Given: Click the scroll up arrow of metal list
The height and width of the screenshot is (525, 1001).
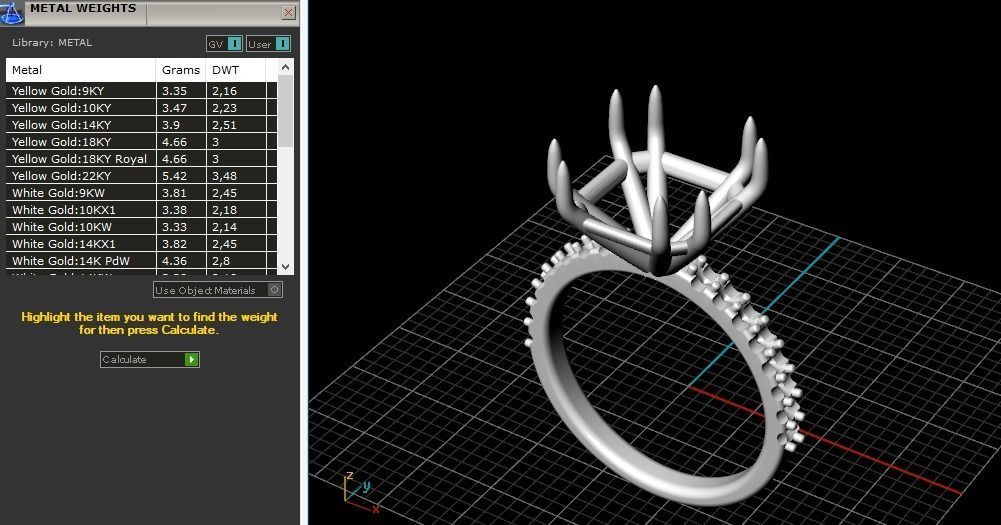Looking at the screenshot, I should tap(285, 67).
